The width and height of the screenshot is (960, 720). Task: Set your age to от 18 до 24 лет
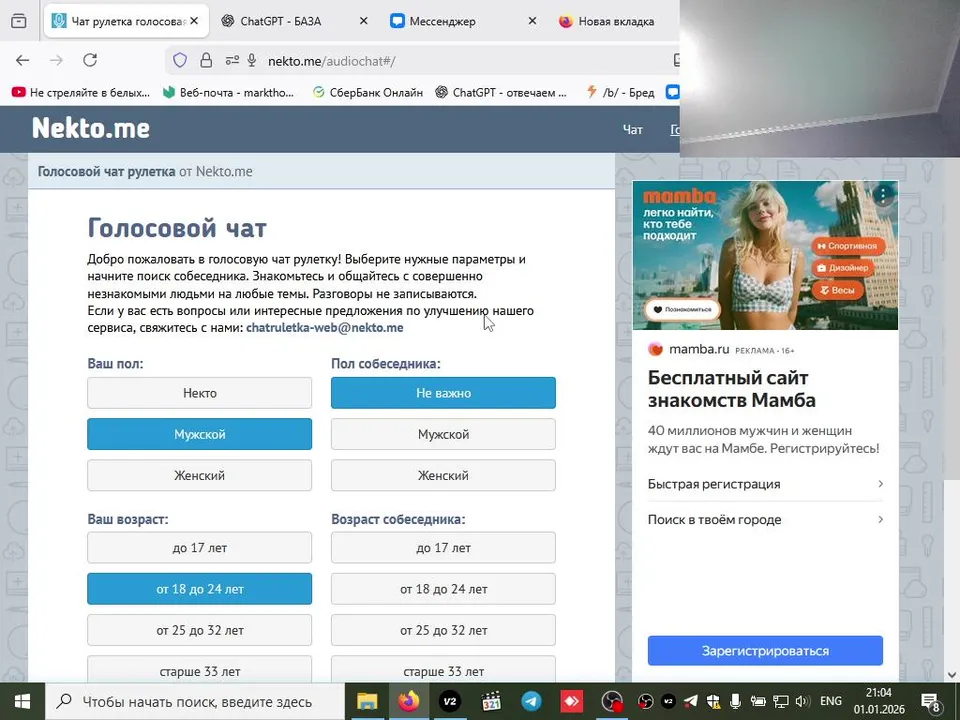pos(200,589)
